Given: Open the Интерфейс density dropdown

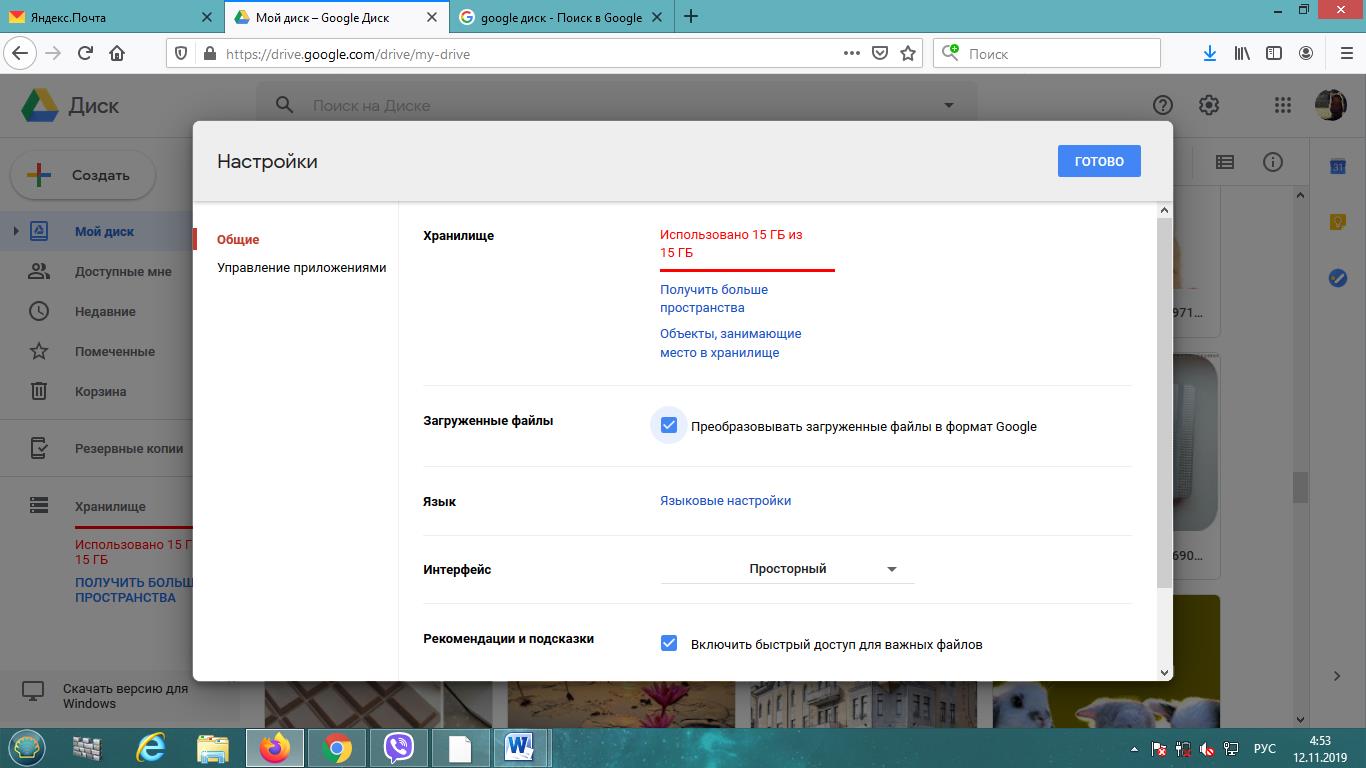Looking at the screenshot, I should [787, 569].
